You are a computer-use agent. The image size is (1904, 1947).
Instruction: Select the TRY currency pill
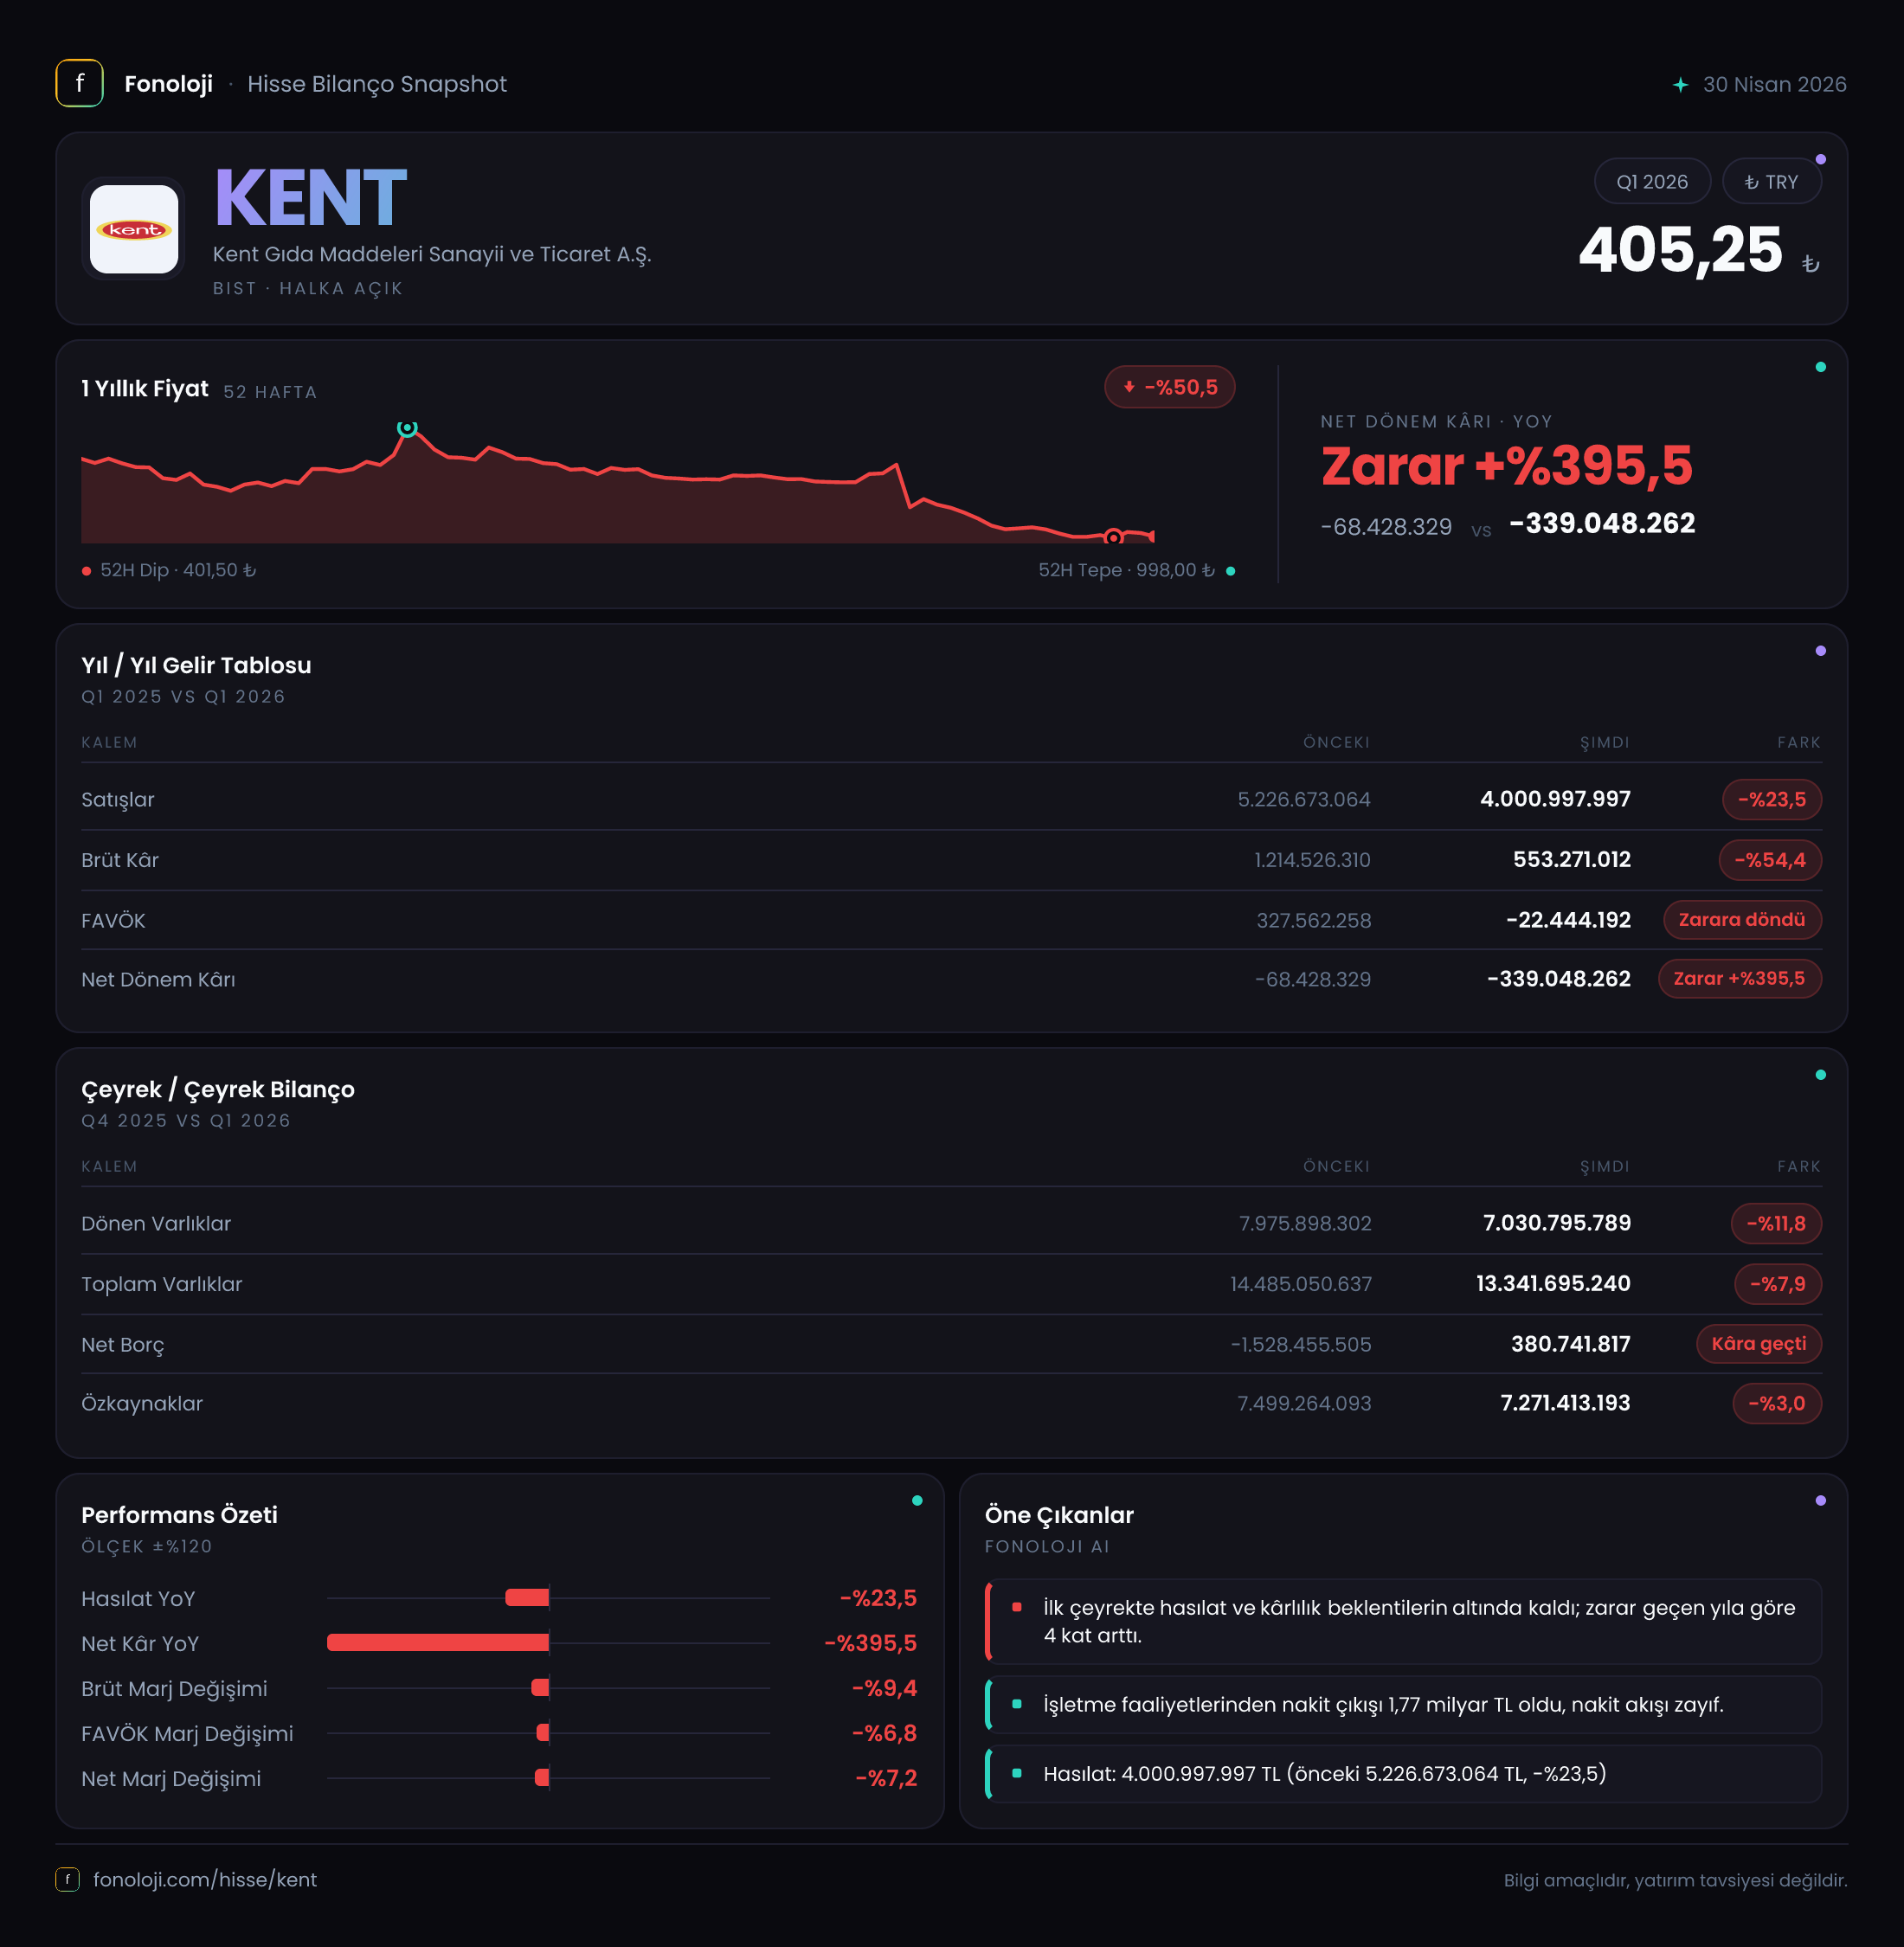click(x=1771, y=182)
